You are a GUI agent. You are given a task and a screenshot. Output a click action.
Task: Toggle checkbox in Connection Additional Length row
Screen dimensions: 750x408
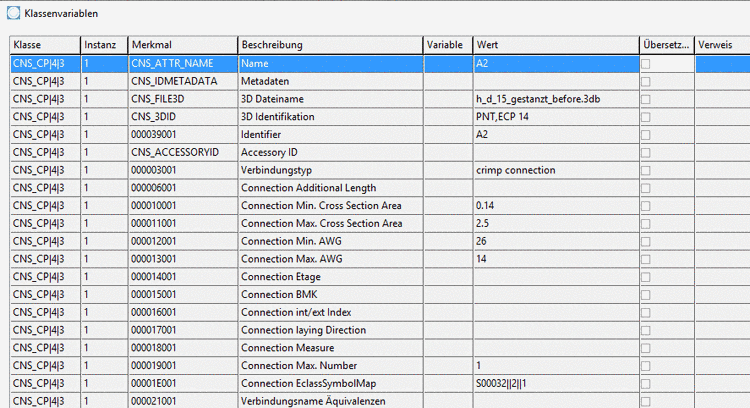[646, 188]
